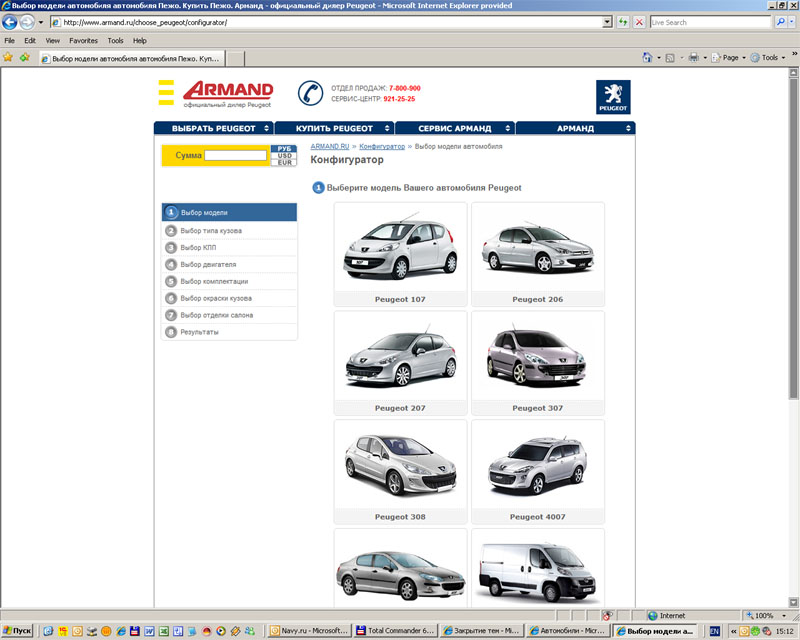Click Internet Explorer icon in Quick Launch

(121, 631)
